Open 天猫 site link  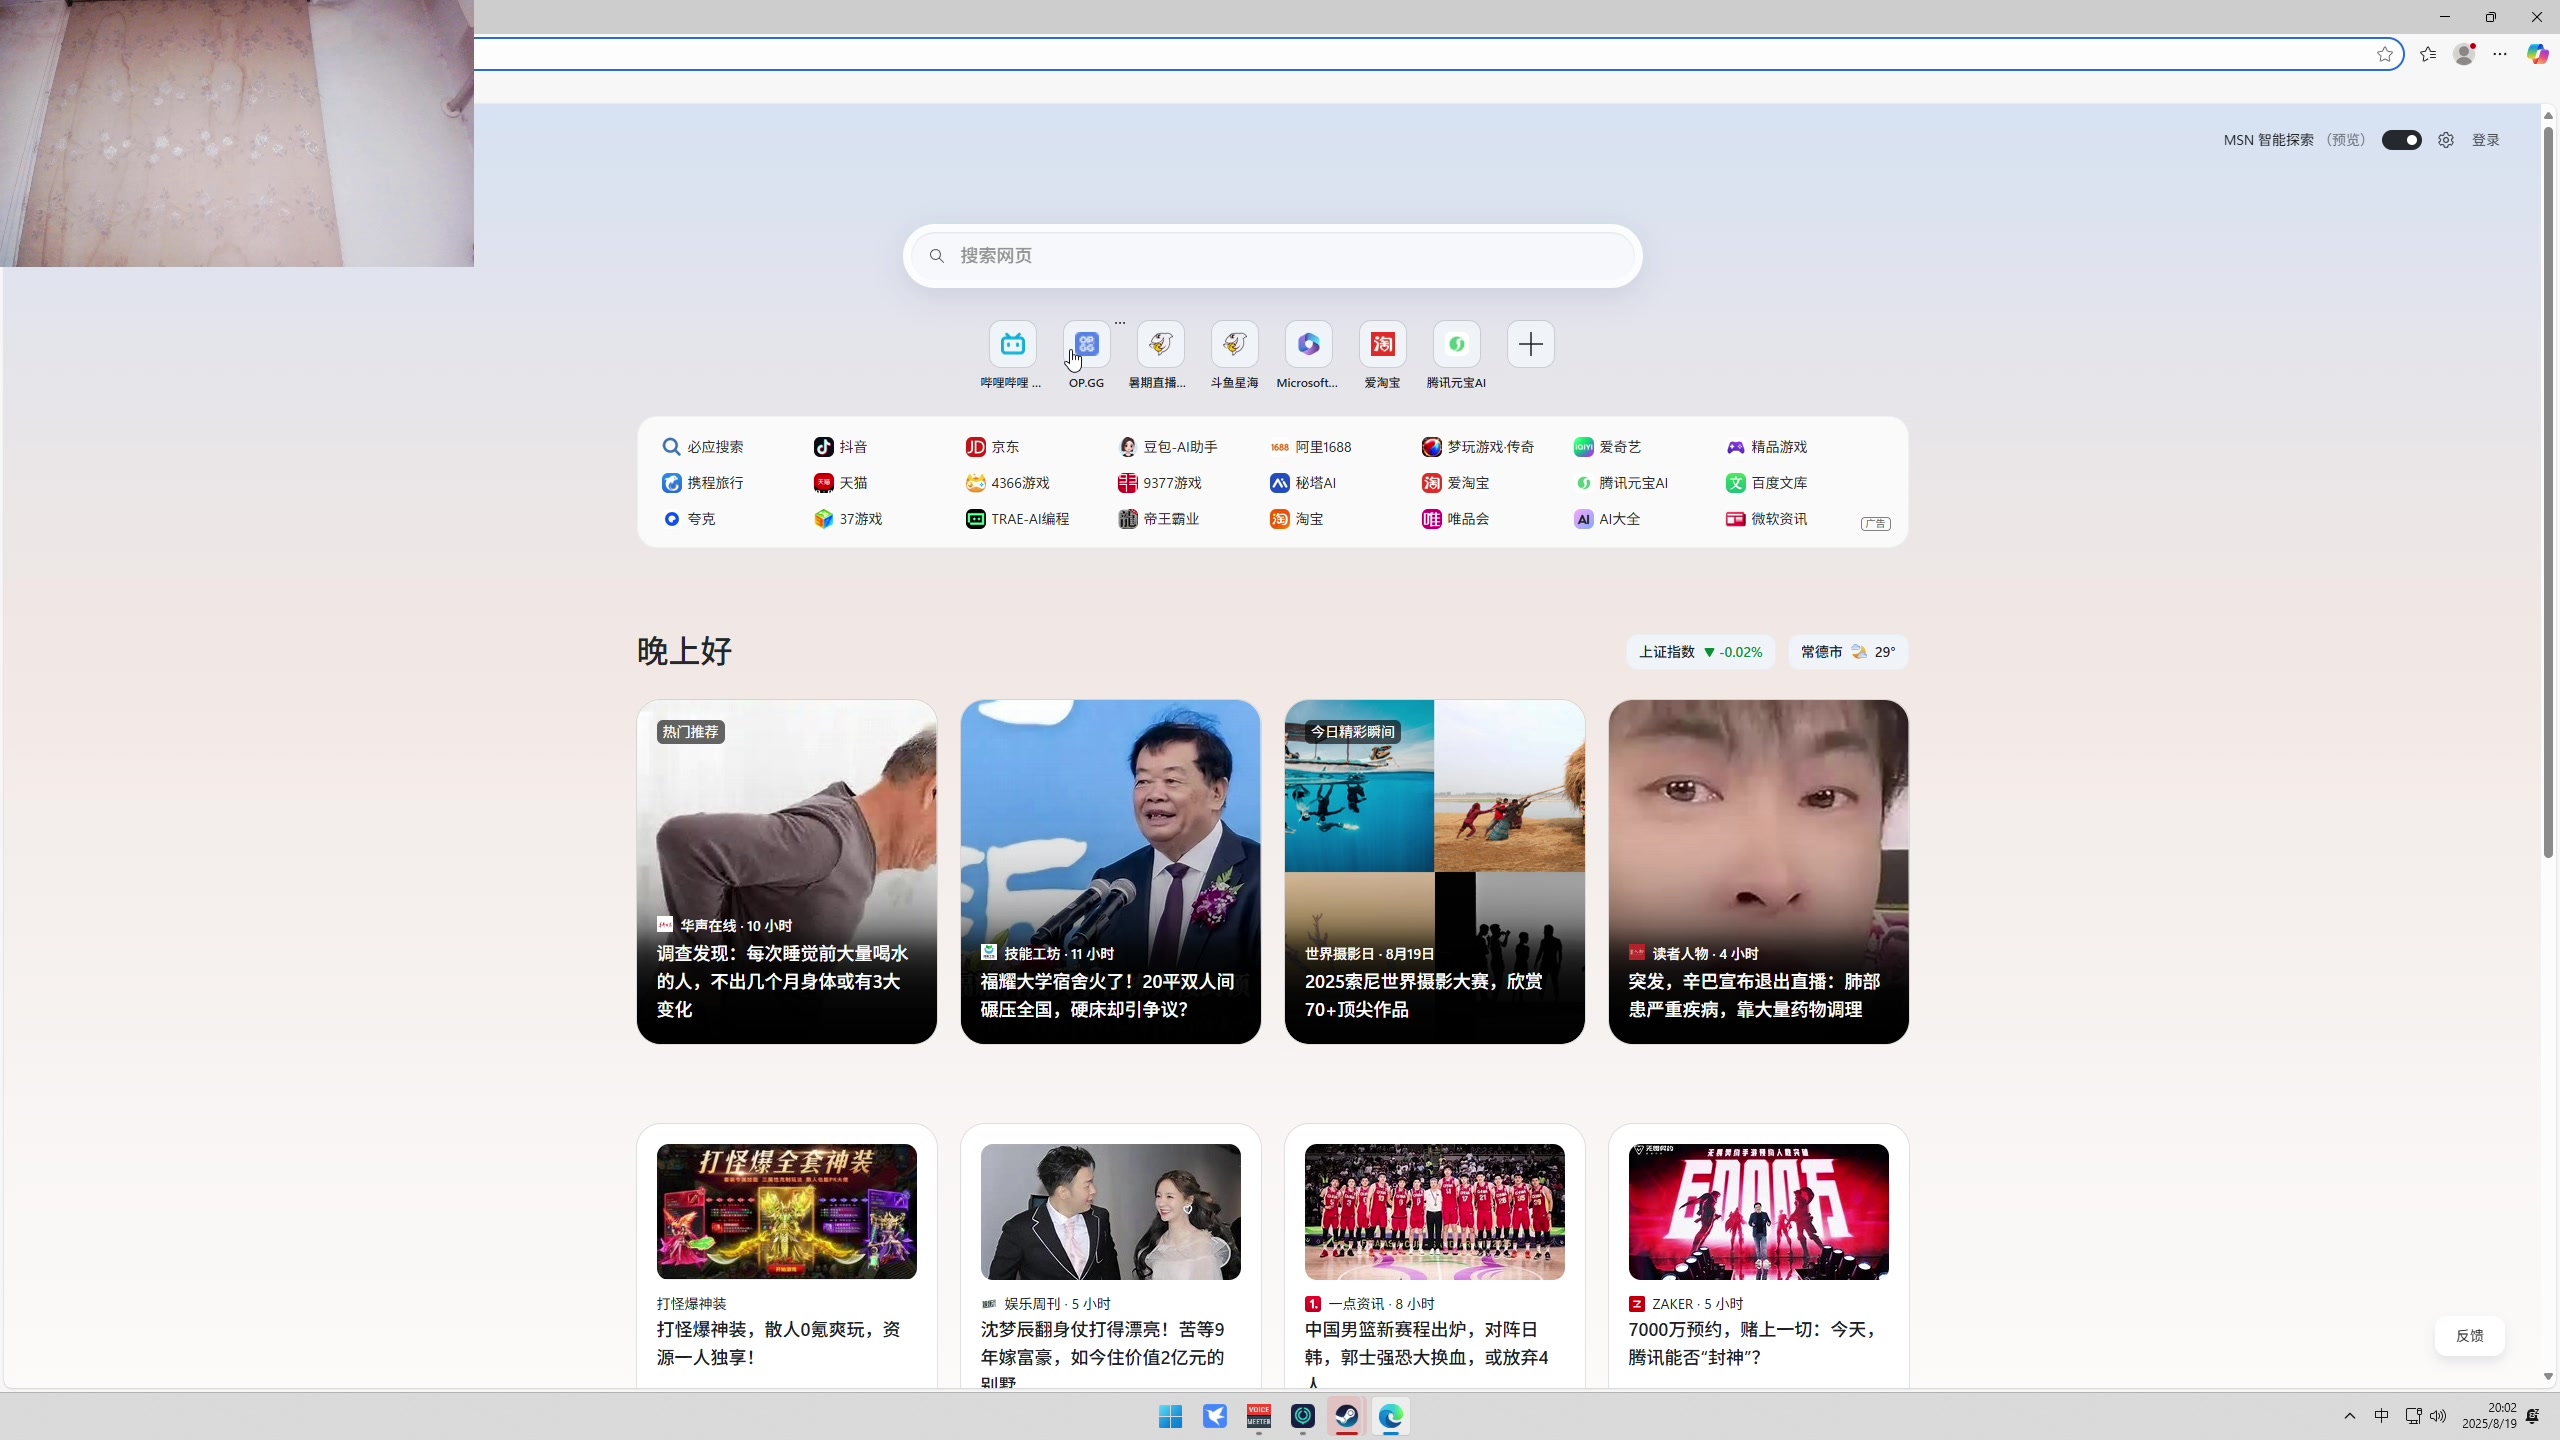[840, 483]
